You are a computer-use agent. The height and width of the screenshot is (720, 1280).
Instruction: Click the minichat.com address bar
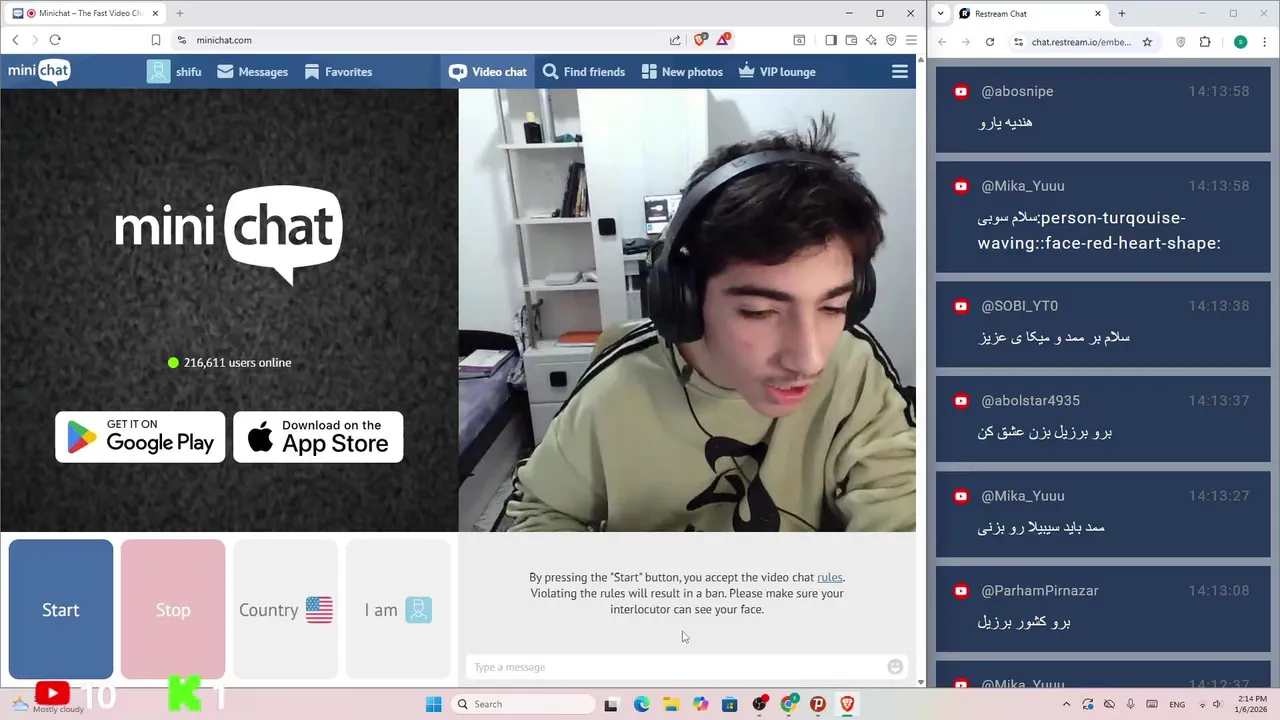pyautogui.click(x=420, y=40)
